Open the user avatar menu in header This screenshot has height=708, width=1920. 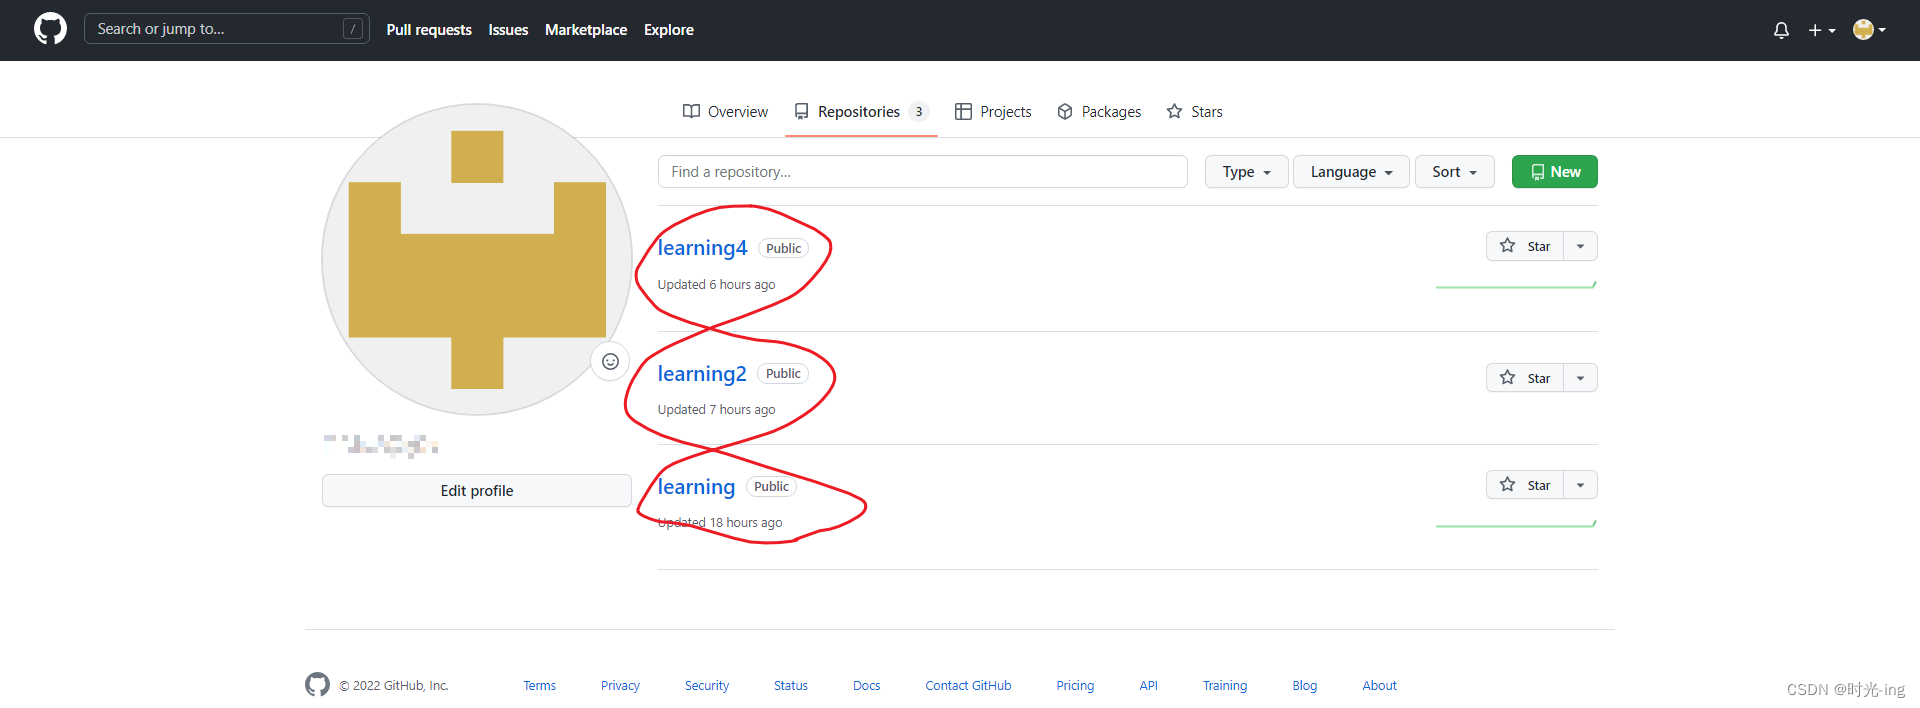[1868, 30]
